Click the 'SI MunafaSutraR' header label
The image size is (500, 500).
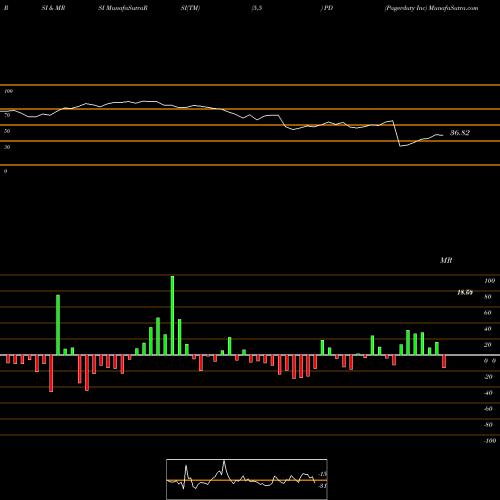(x=123, y=8)
